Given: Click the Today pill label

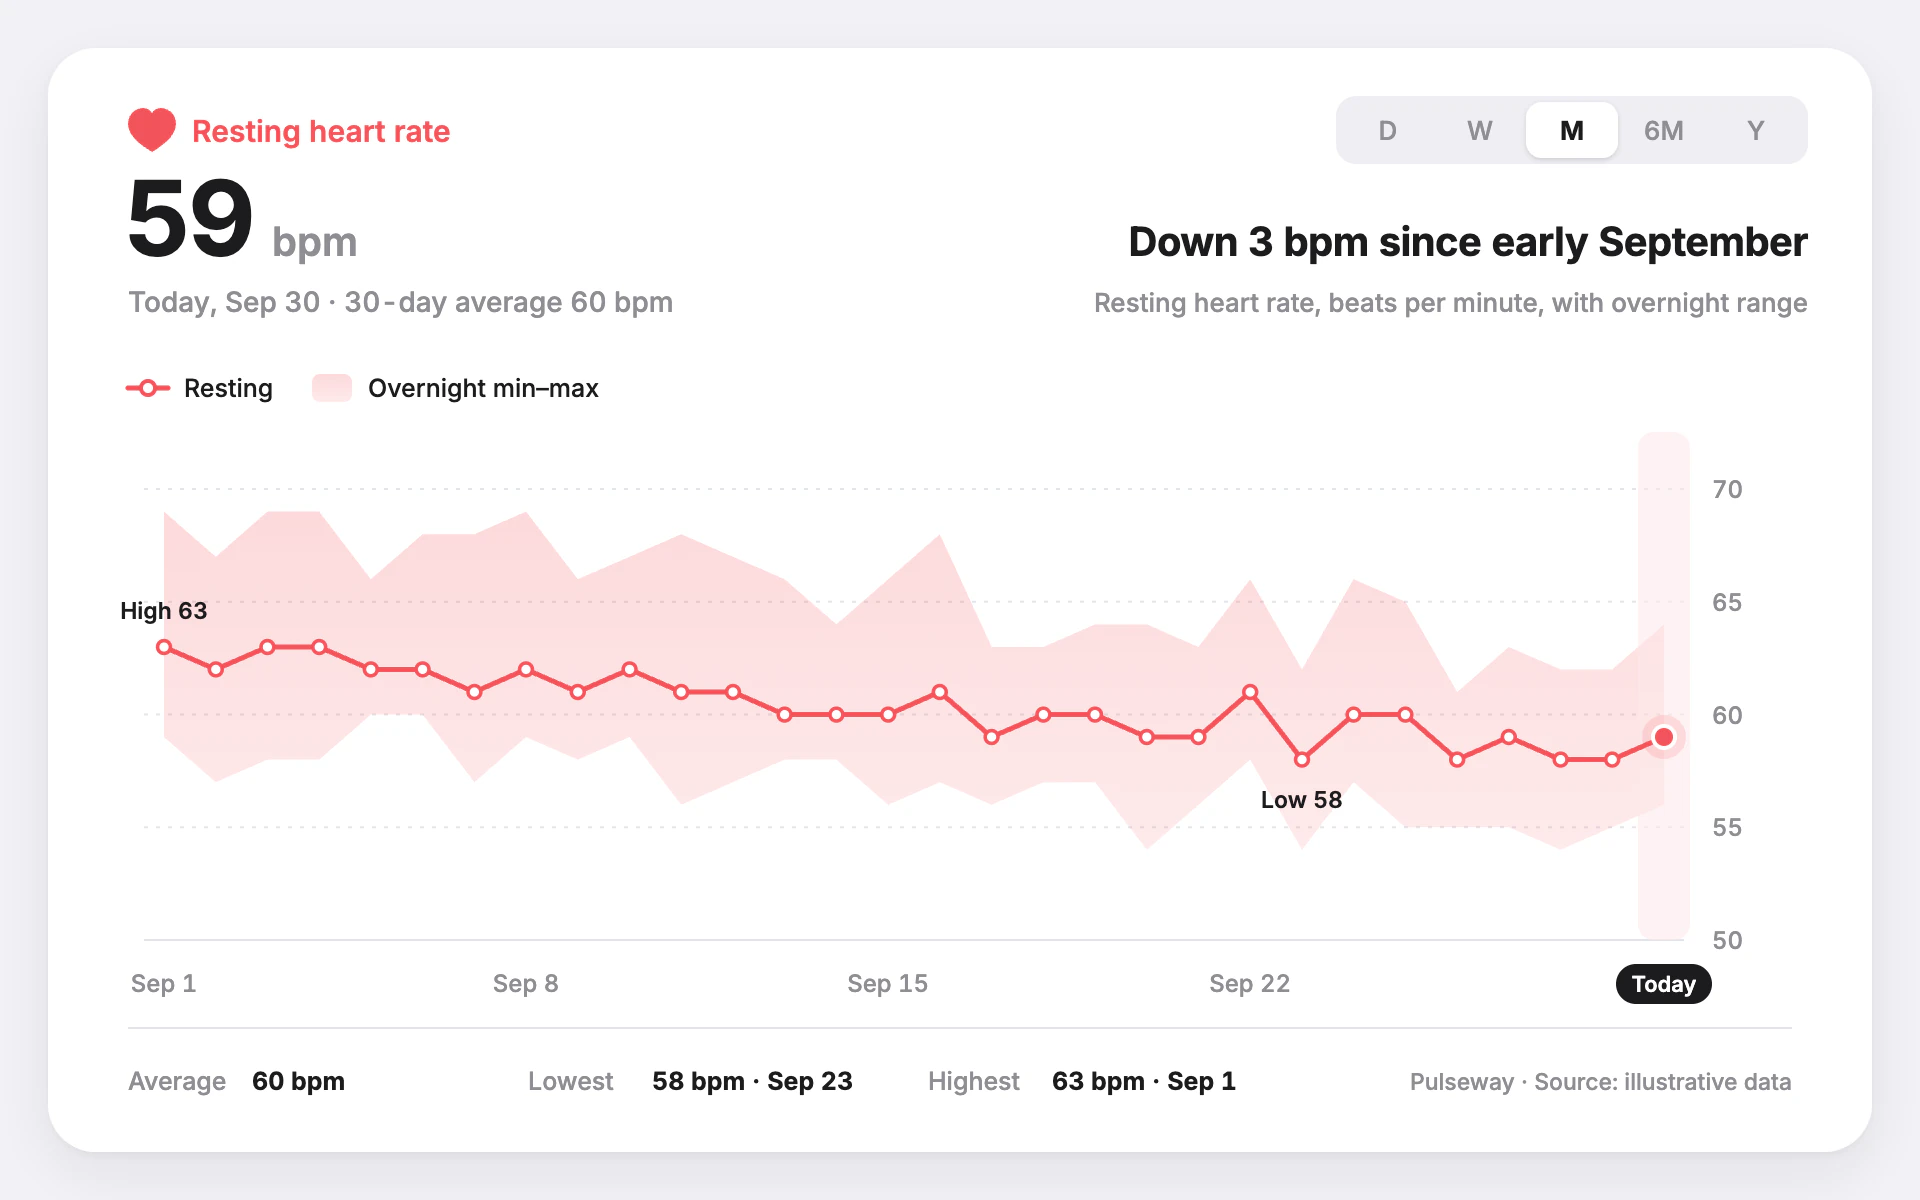Looking at the screenshot, I should 1664,984.
